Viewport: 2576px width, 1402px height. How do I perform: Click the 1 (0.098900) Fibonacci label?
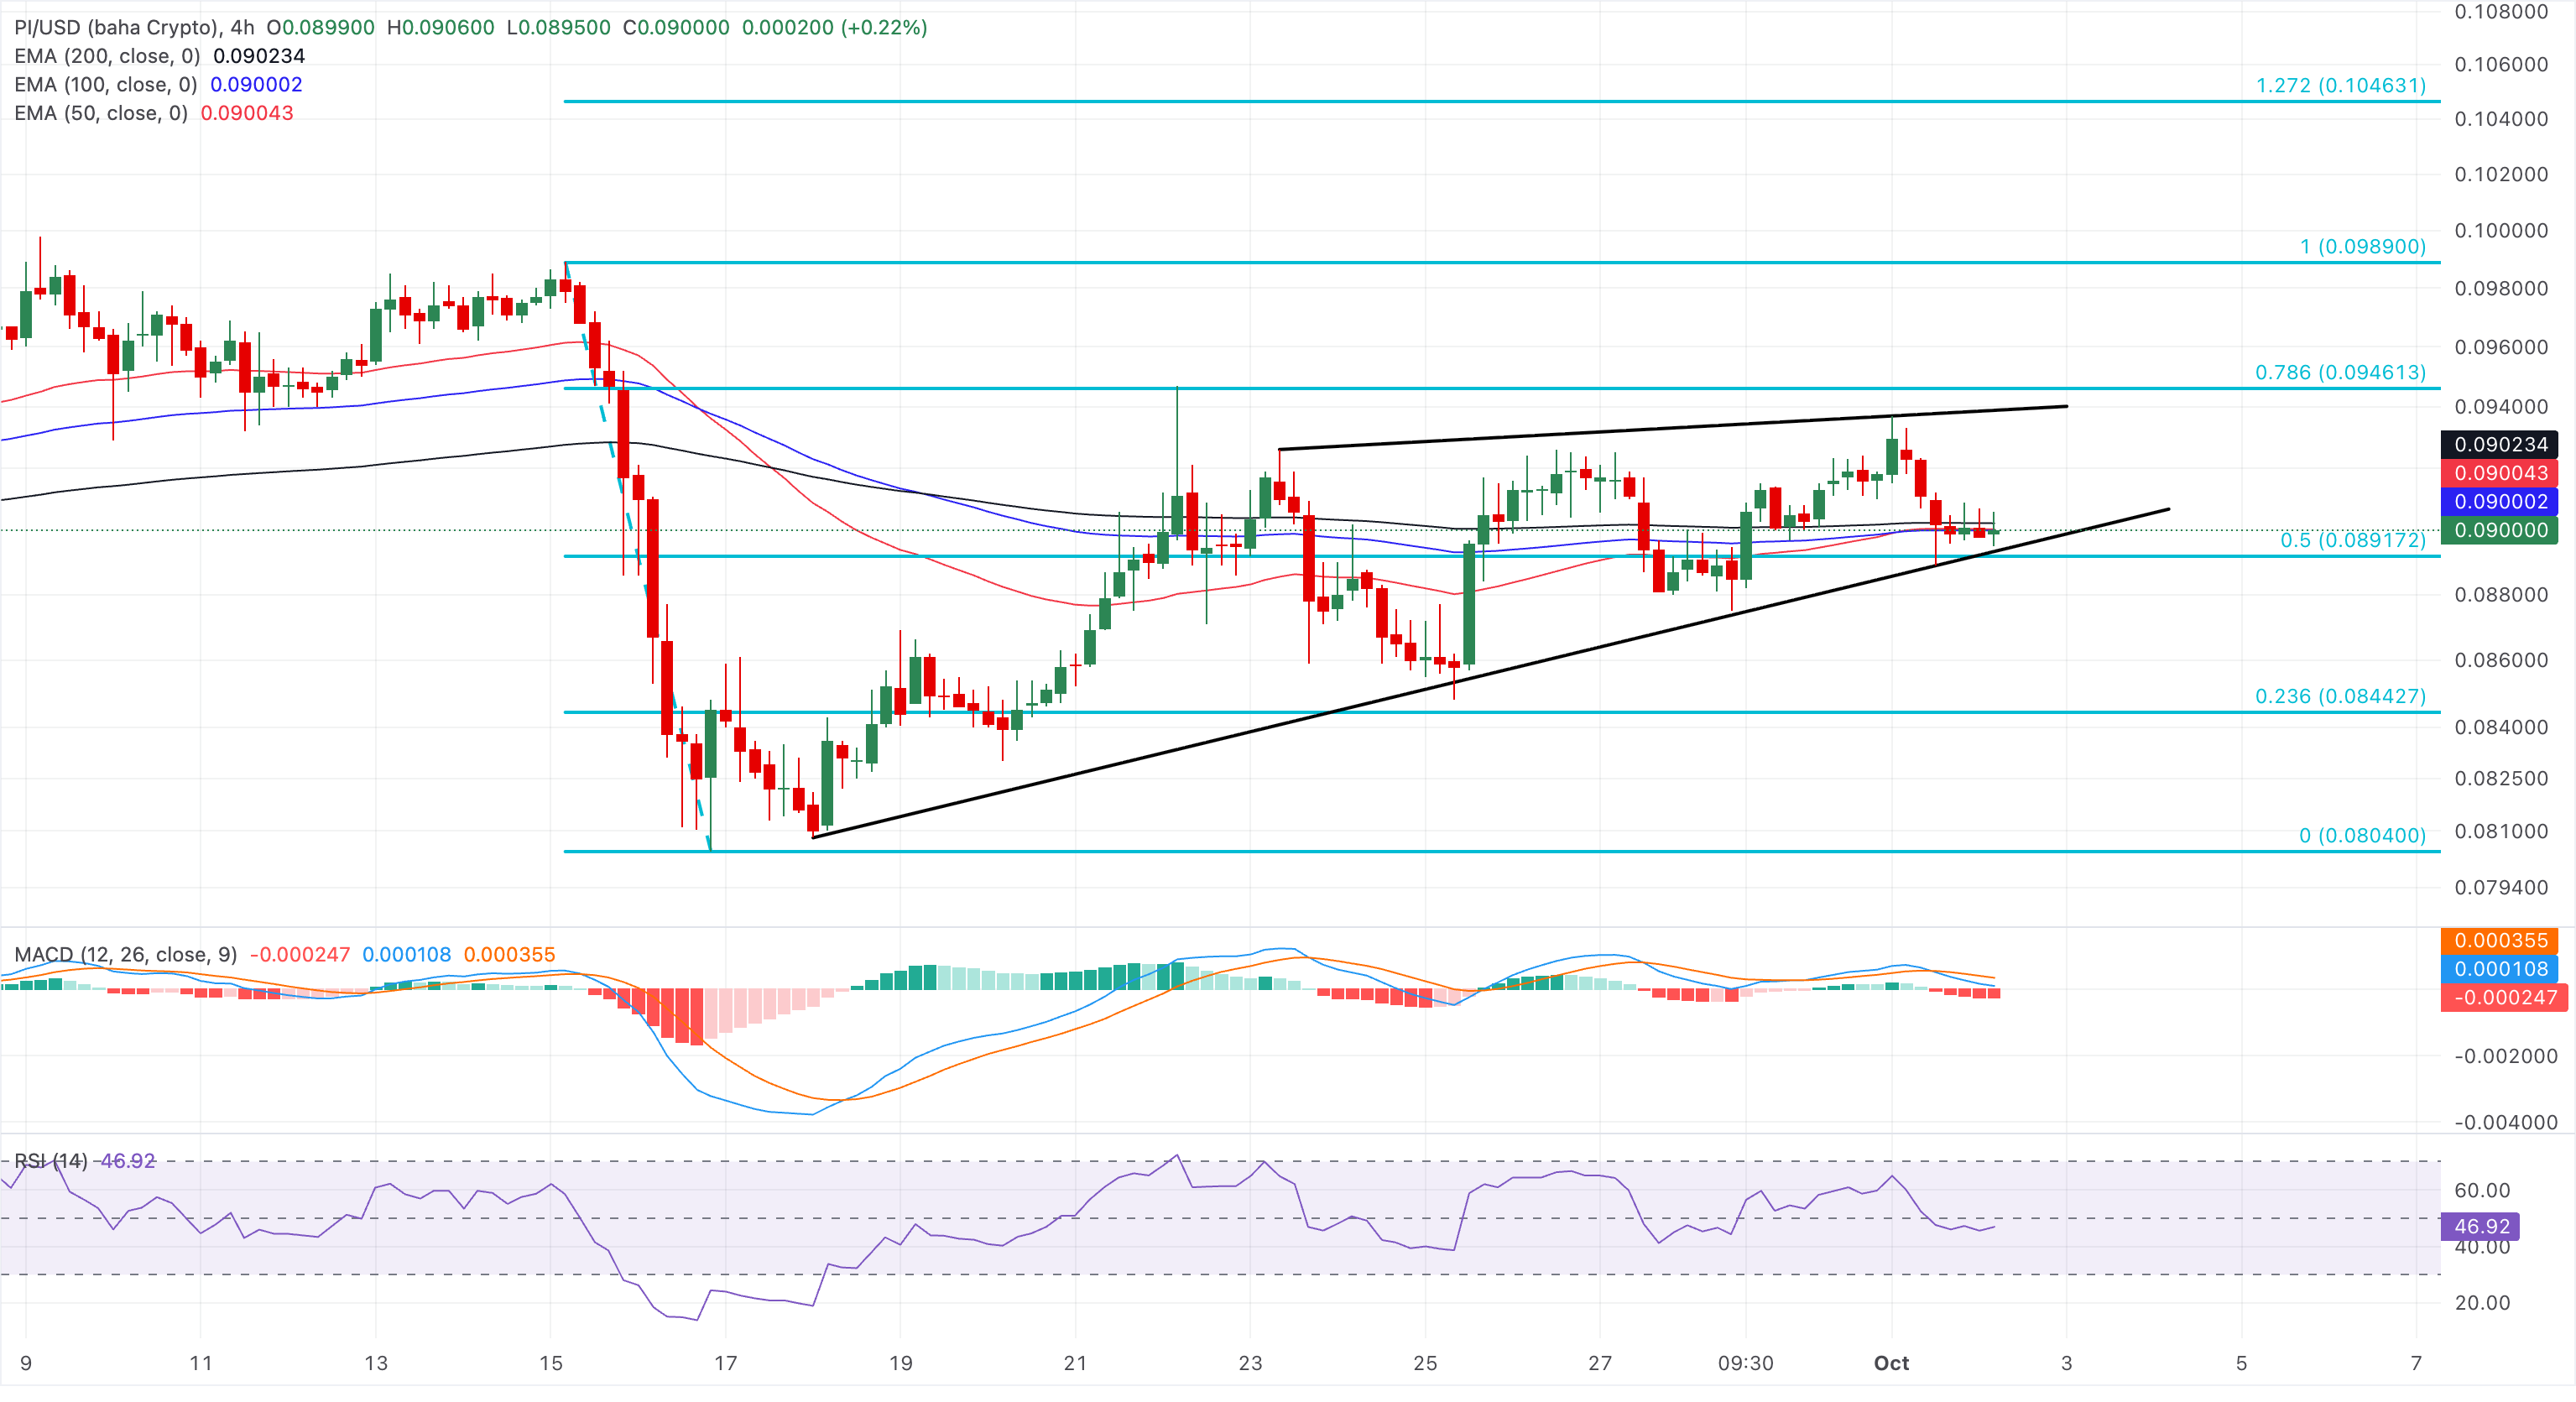(x=2363, y=247)
